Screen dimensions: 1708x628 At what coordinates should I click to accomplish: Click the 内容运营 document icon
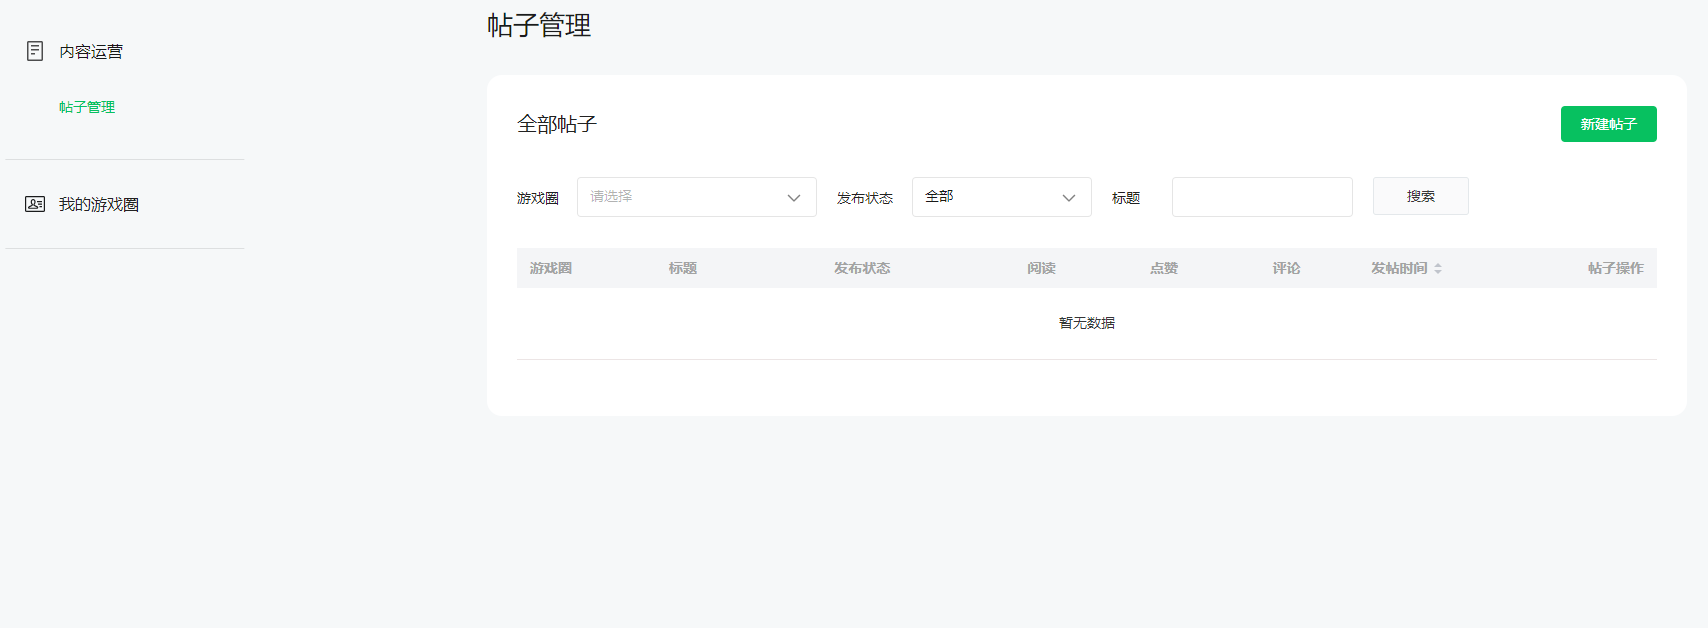[x=35, y=51]
